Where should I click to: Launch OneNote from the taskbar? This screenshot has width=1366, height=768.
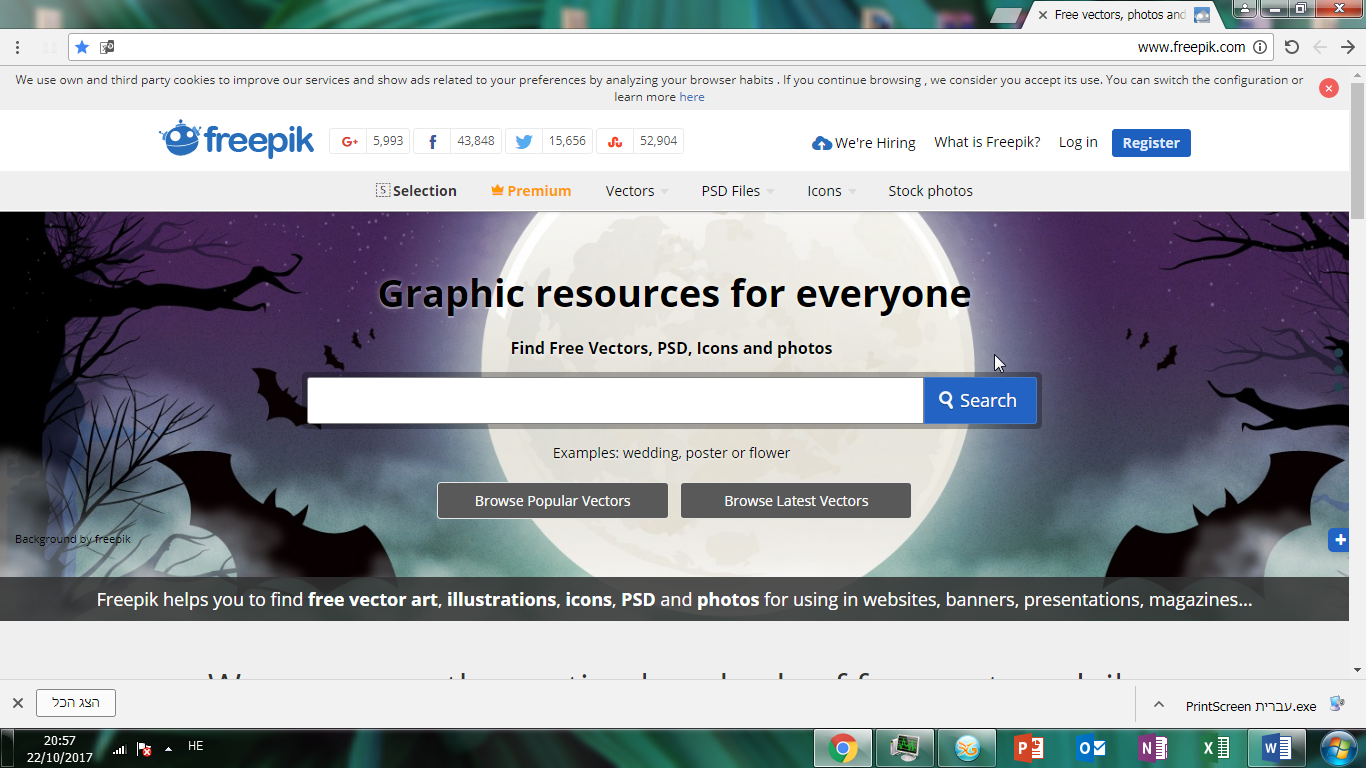pos(1153,748)
